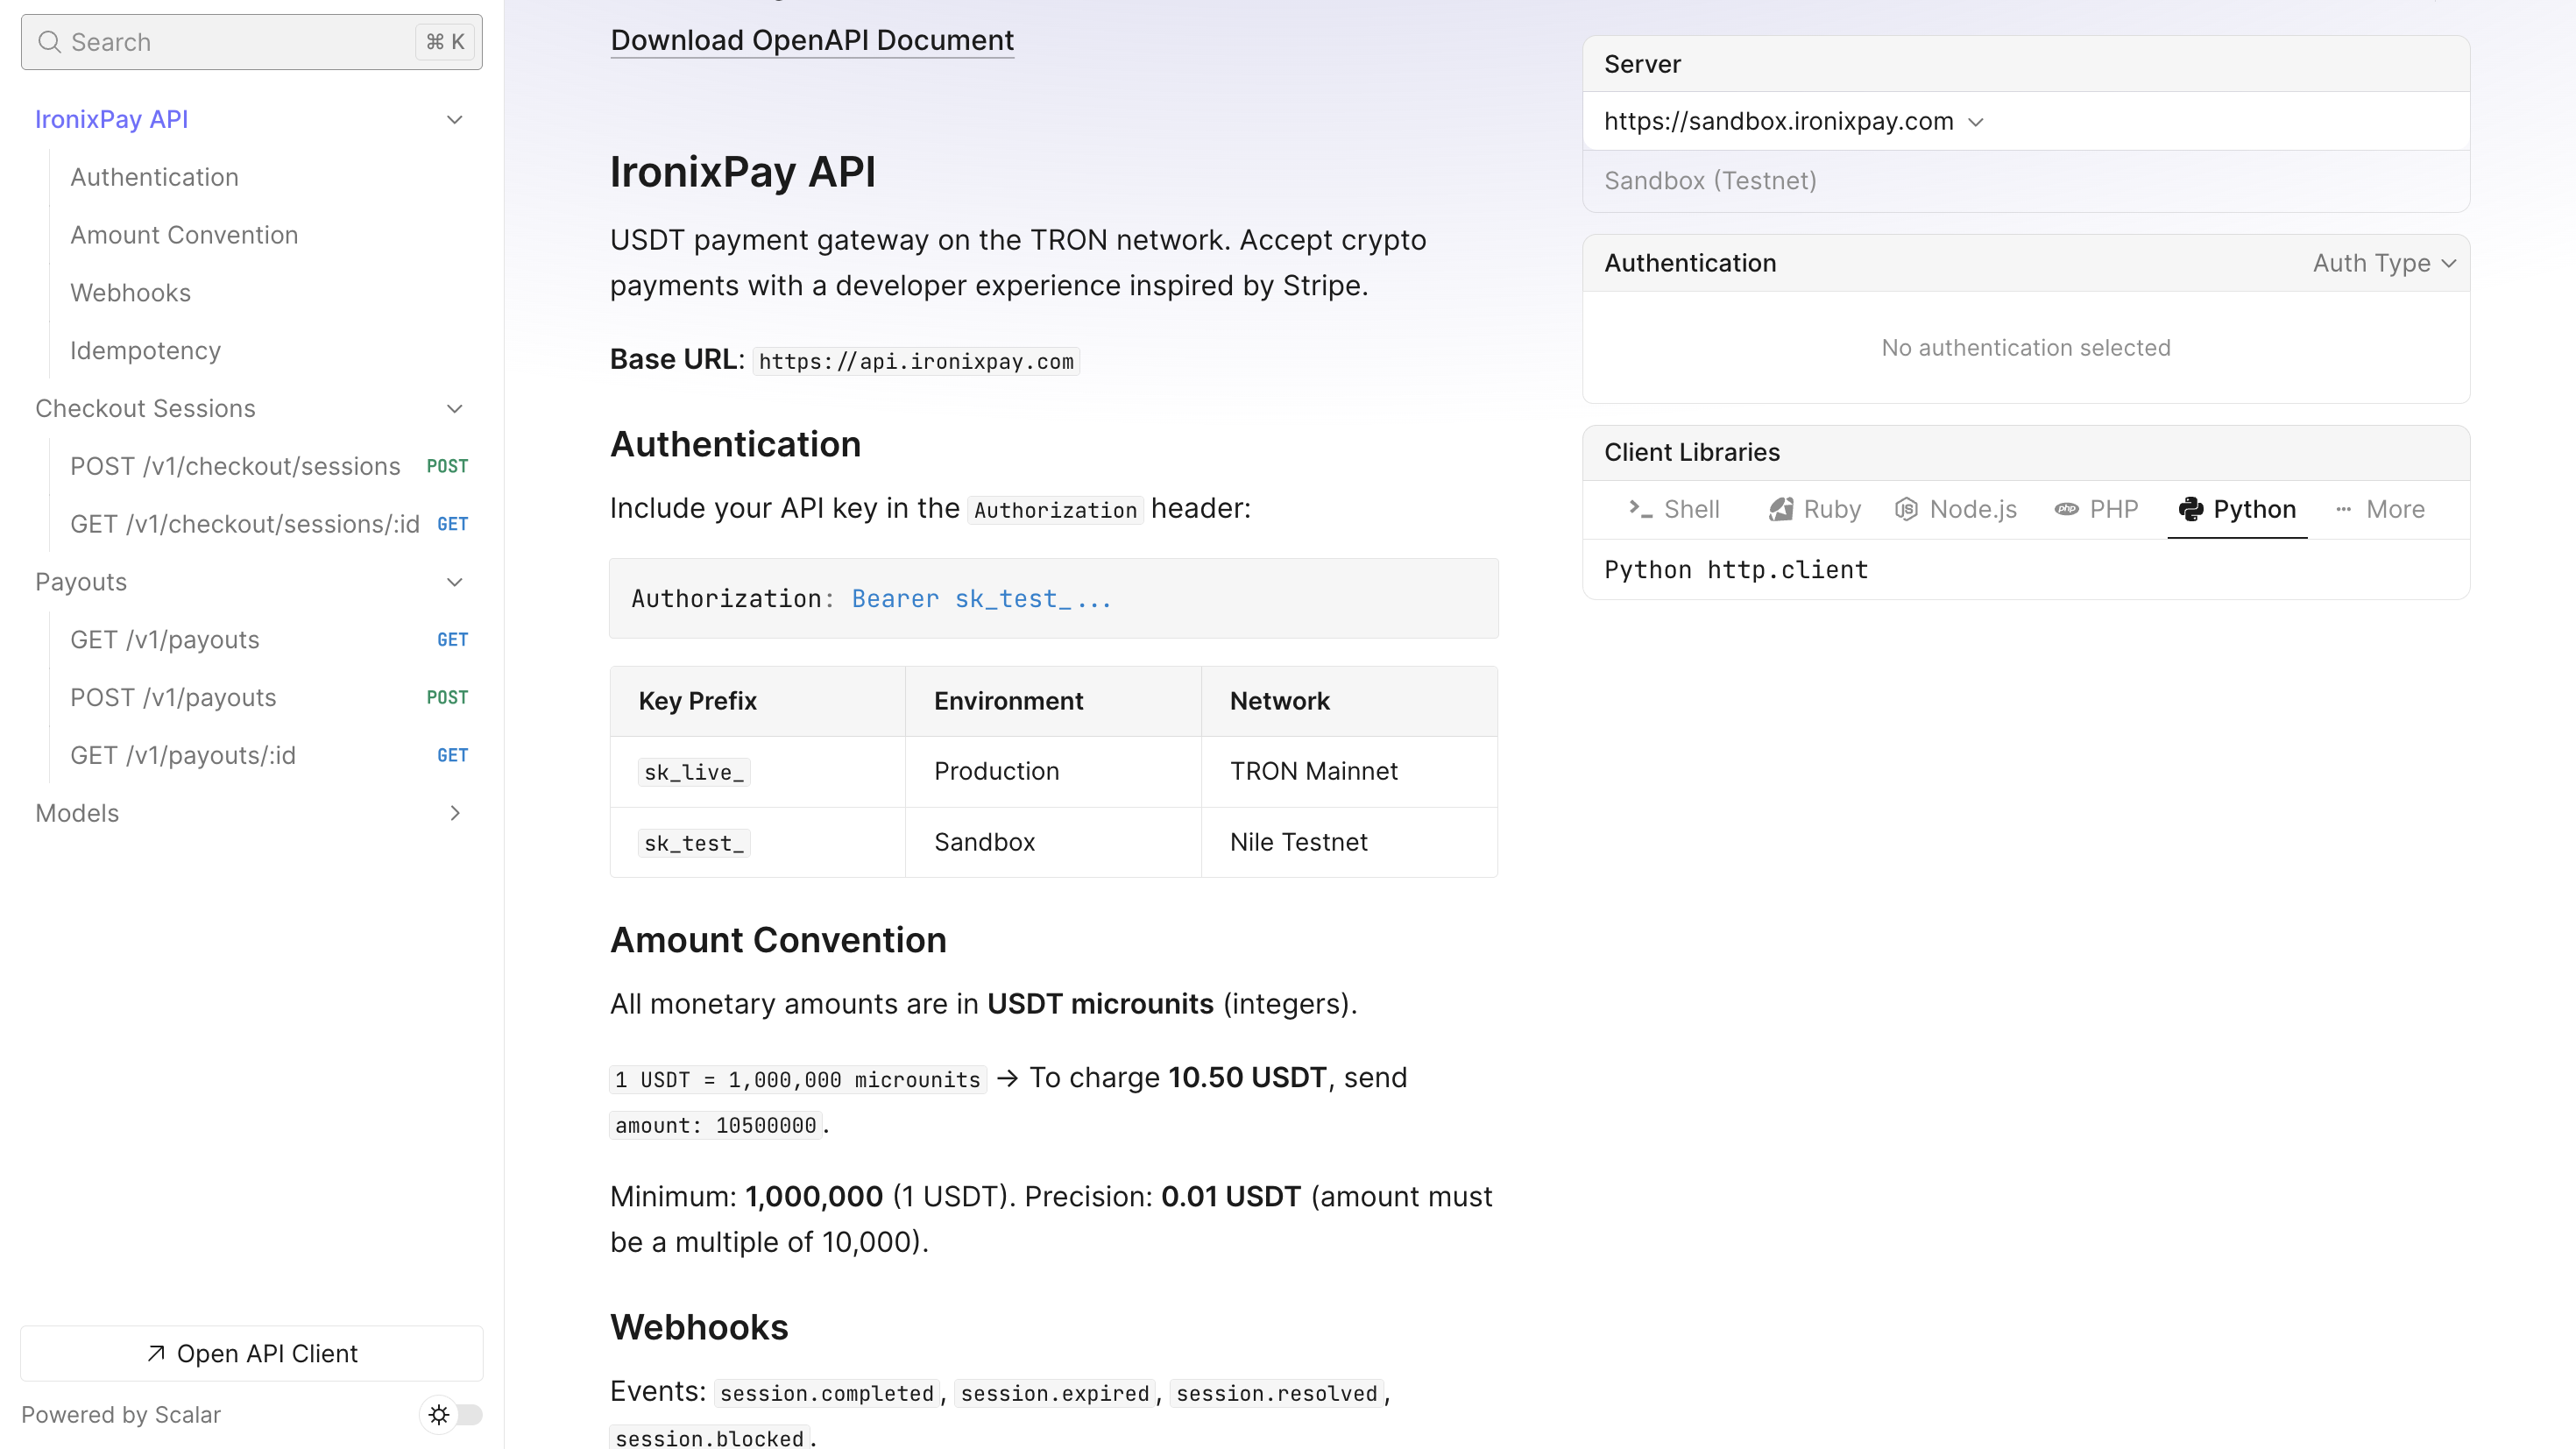Open the API Client

click(251, 1353)
